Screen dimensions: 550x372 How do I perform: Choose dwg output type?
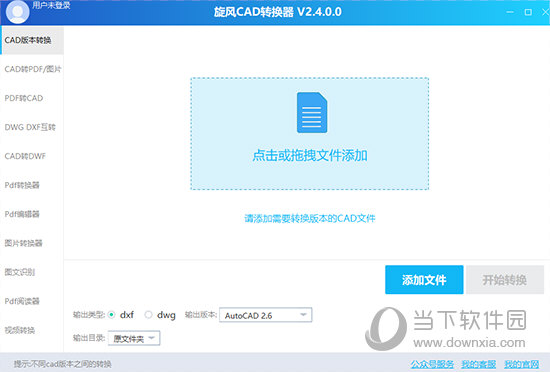coord(148,315)
